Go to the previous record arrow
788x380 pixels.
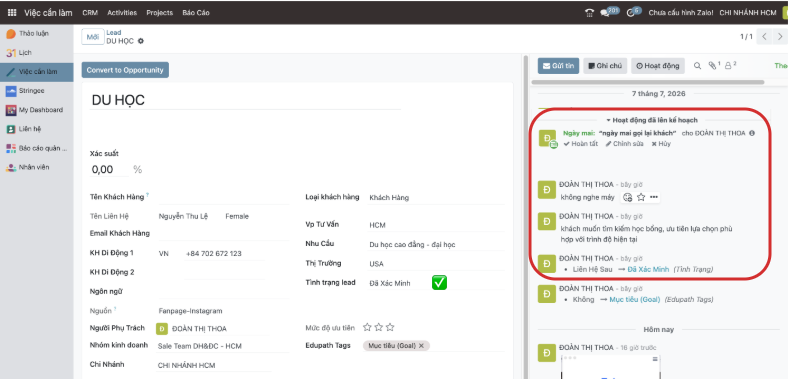764,37
